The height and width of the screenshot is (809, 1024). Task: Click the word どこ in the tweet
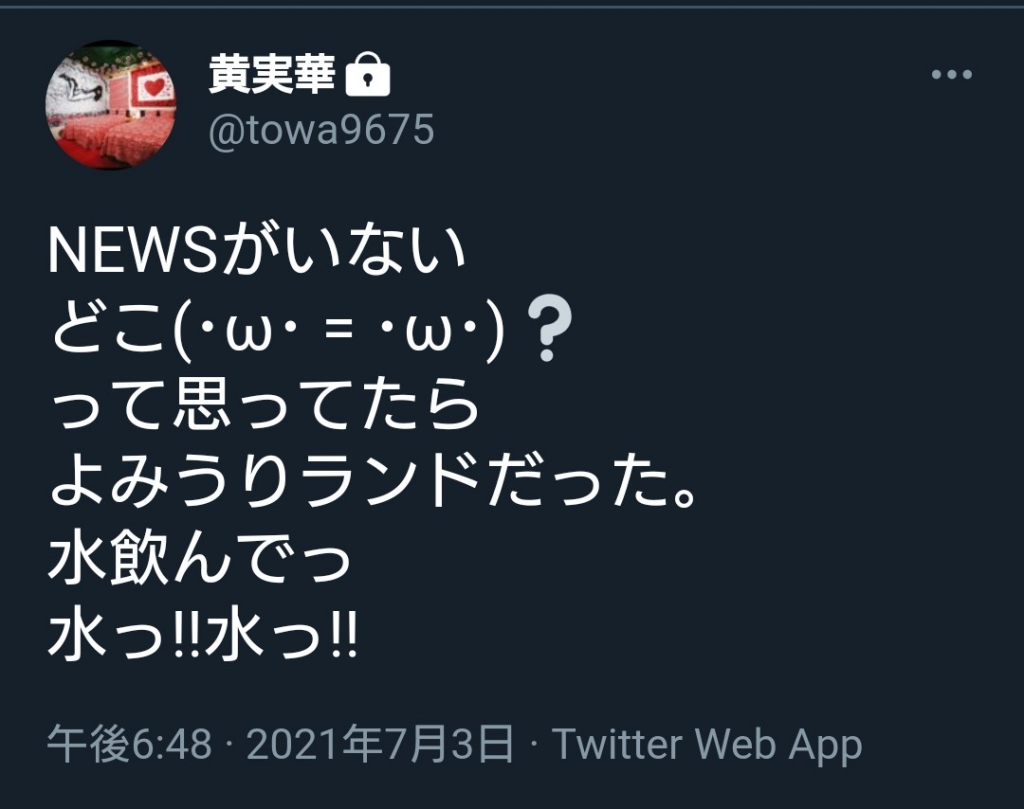coord(110,329)
